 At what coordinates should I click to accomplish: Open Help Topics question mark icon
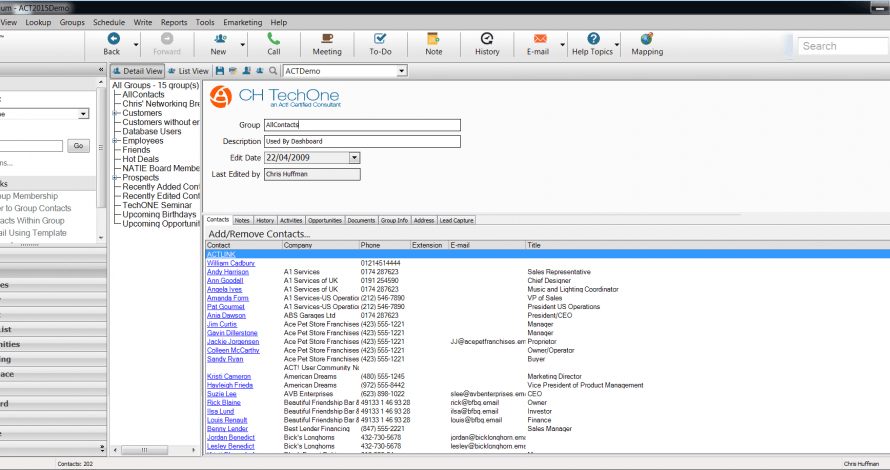tap(593, 39)
